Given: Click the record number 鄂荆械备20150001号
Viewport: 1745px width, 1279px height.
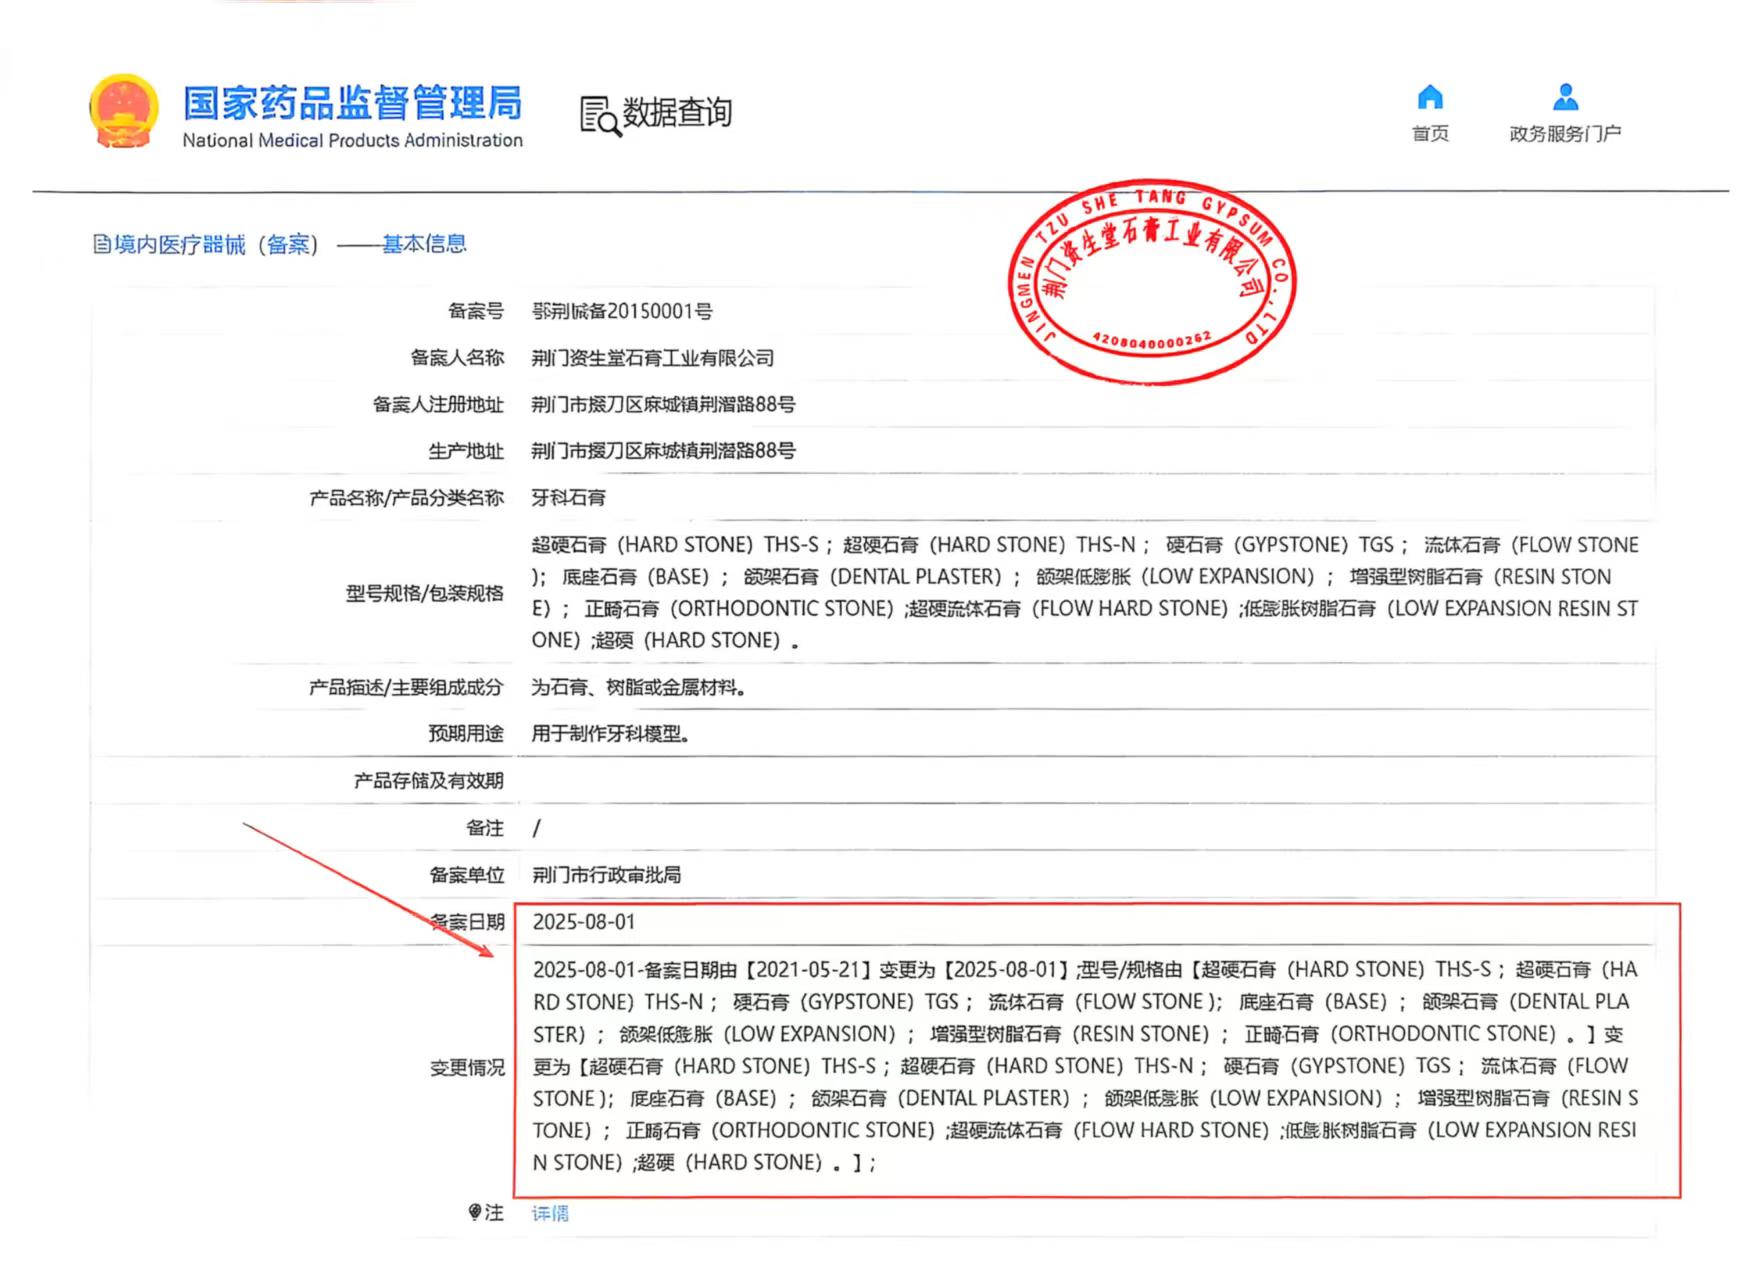Looking at the screenshot, I should [621, 312].
